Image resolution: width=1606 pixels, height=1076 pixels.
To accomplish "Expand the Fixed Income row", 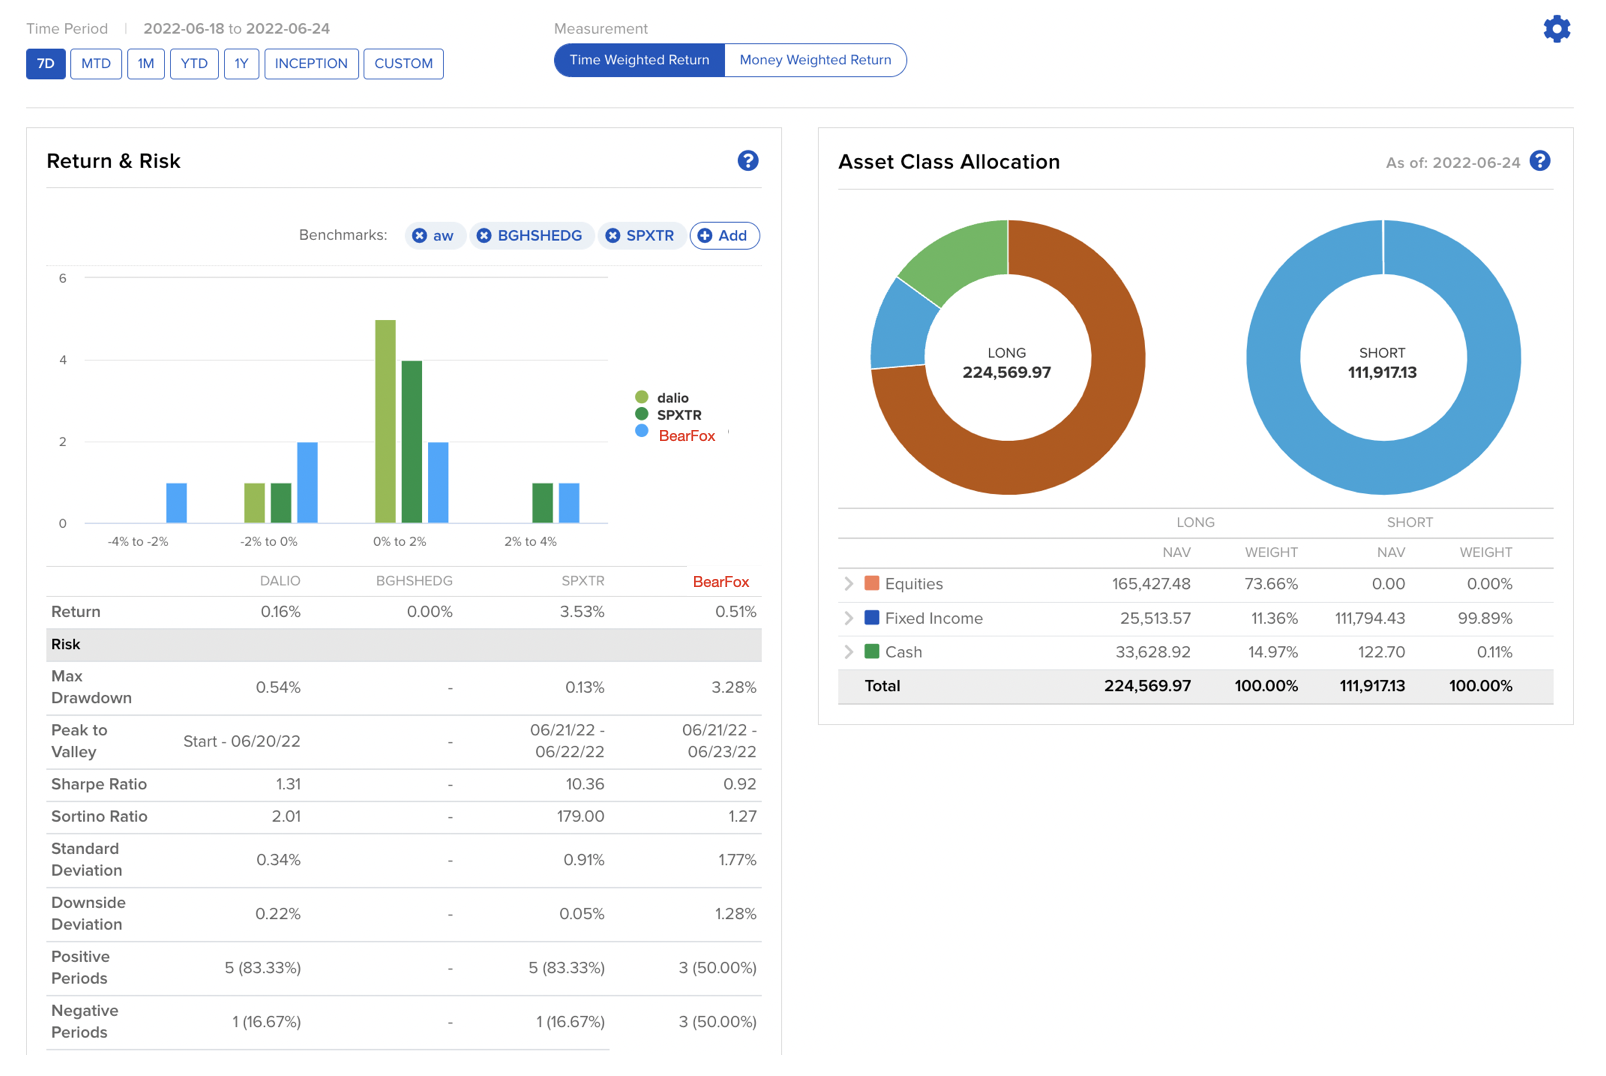I will click(x=849, y=618).
